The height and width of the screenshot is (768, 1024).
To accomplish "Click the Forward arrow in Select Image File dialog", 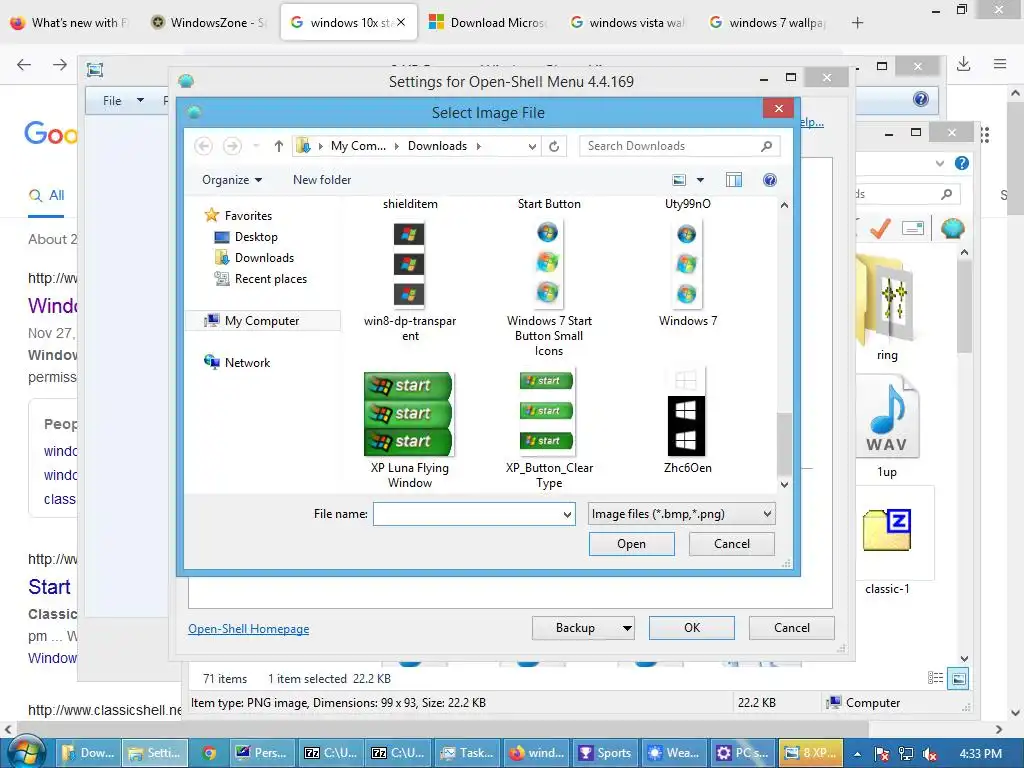I will 232,146.
